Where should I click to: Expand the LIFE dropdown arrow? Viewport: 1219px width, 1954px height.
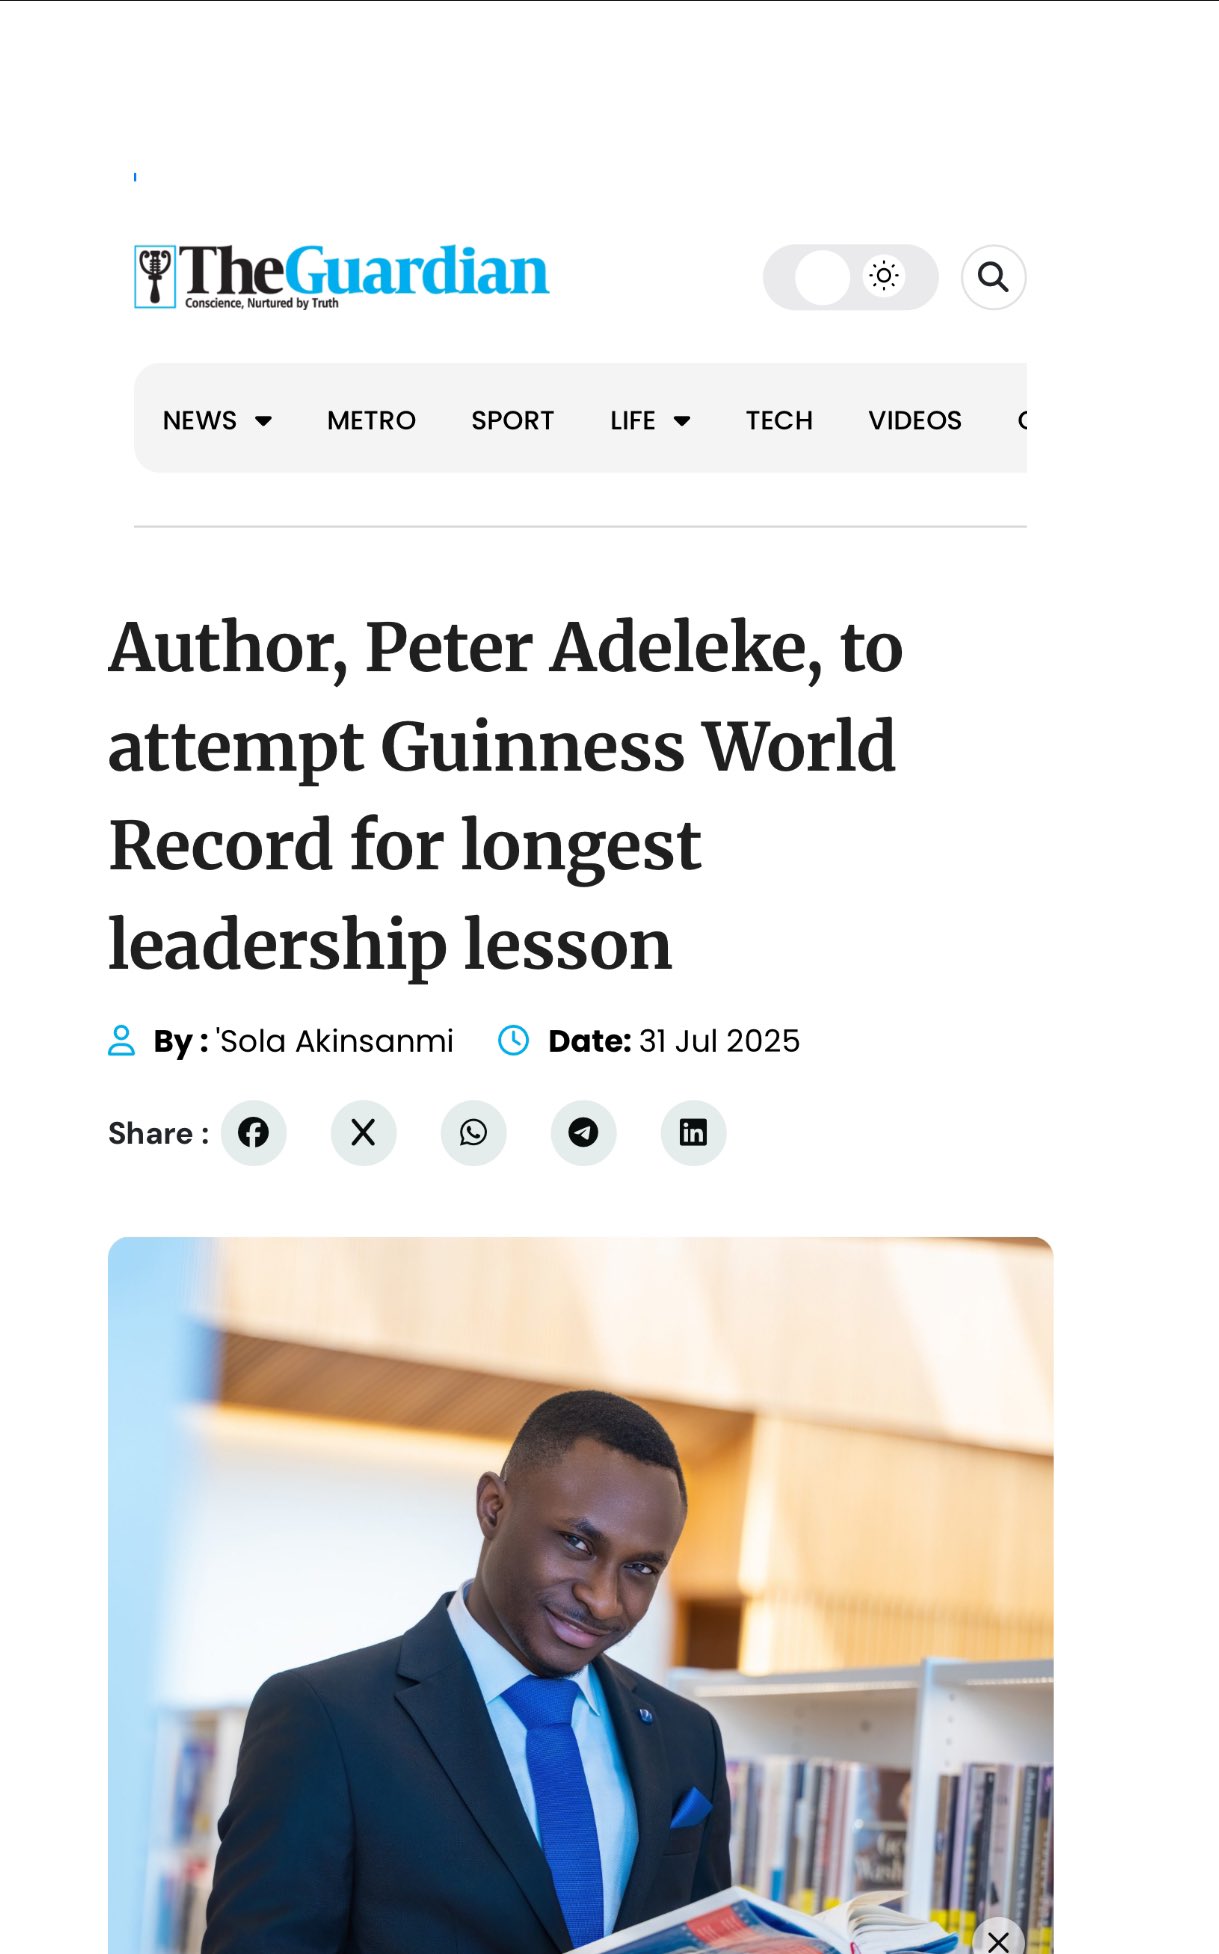pos(682,421)
